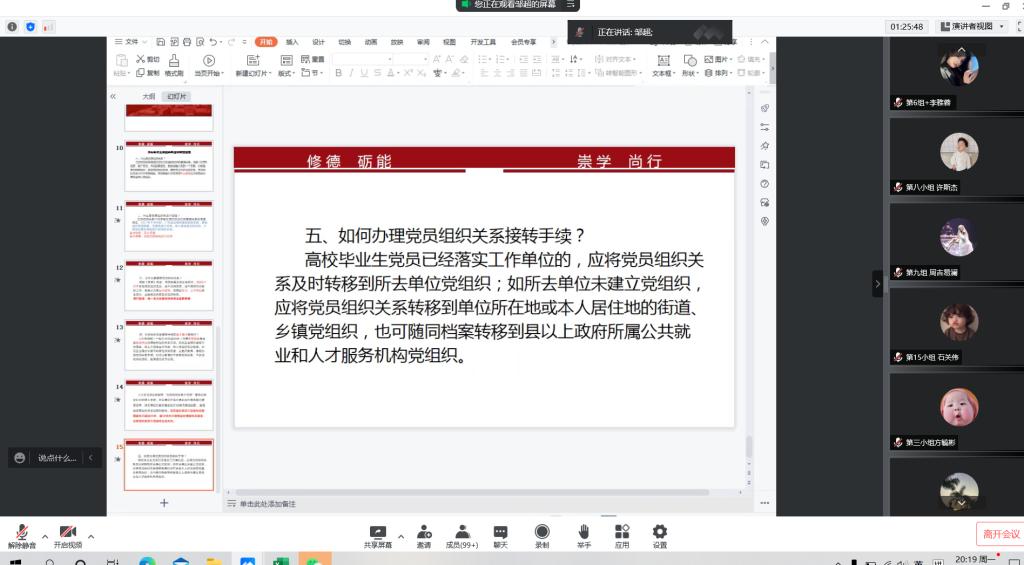1024x565 pixels.
Task: Open the Apps (应用) panel
Action: coord(622,535)
